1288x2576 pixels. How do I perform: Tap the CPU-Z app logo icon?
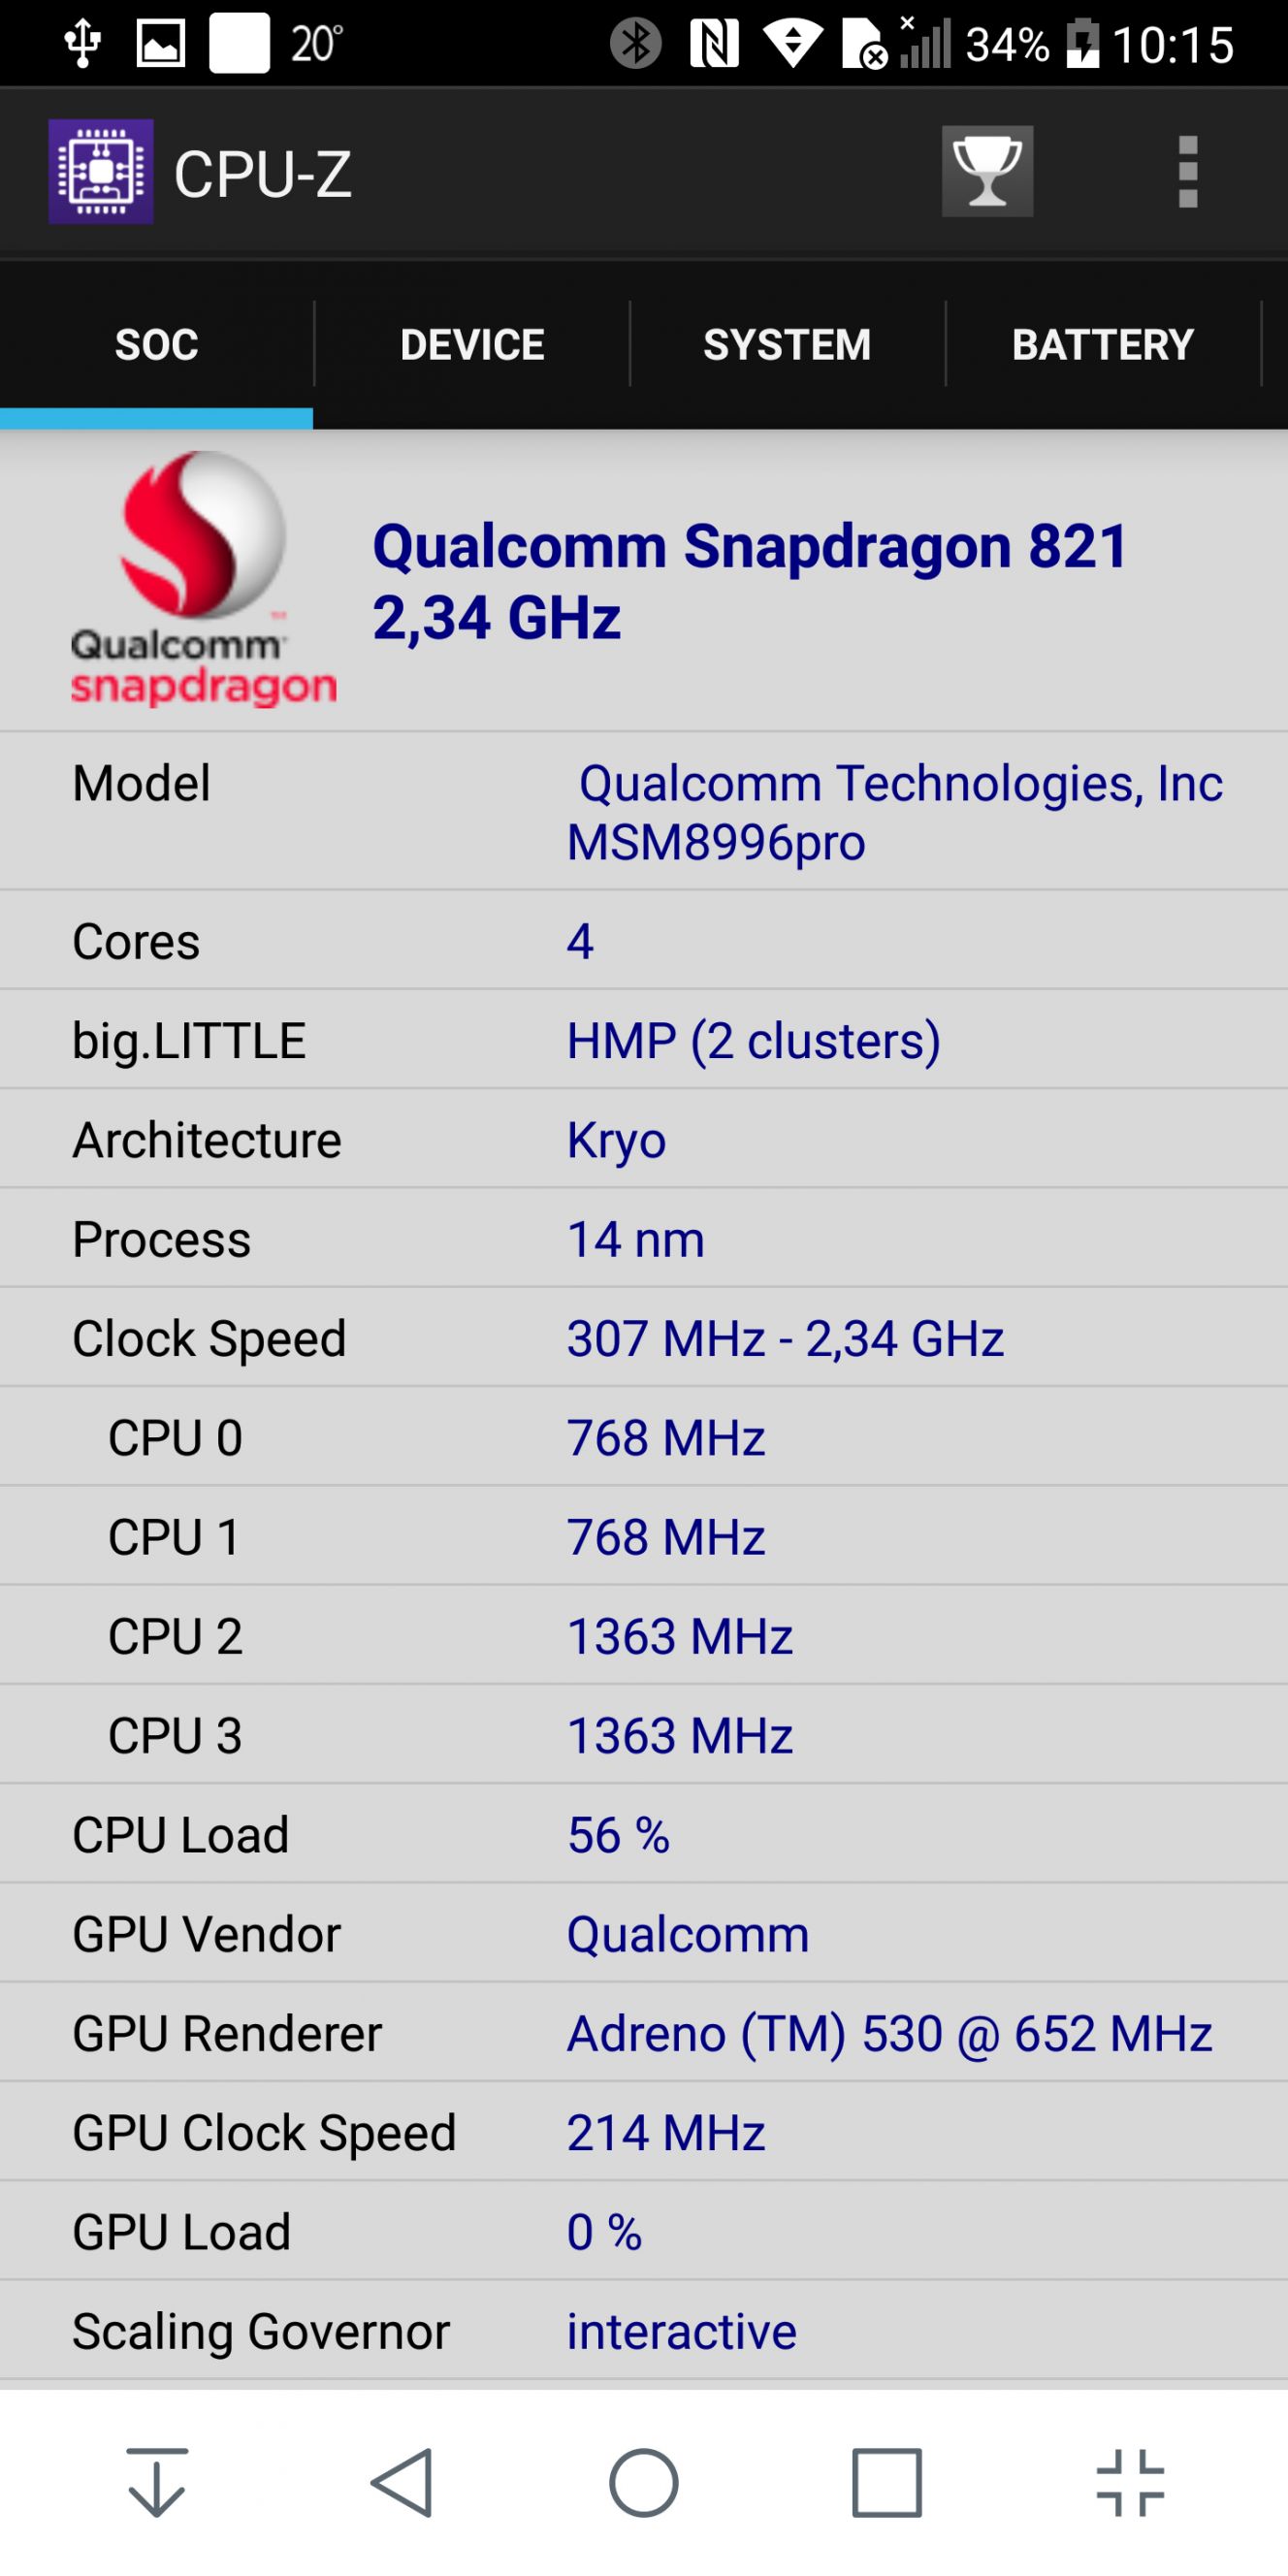point(101,172)
